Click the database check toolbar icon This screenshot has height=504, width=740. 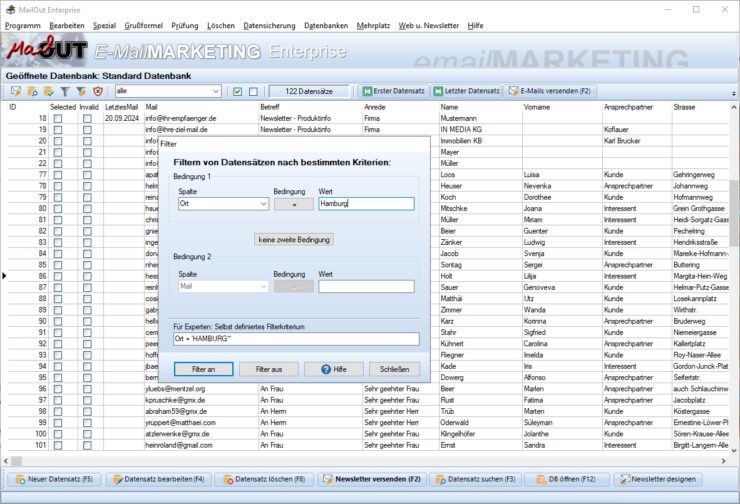(49, 91)
